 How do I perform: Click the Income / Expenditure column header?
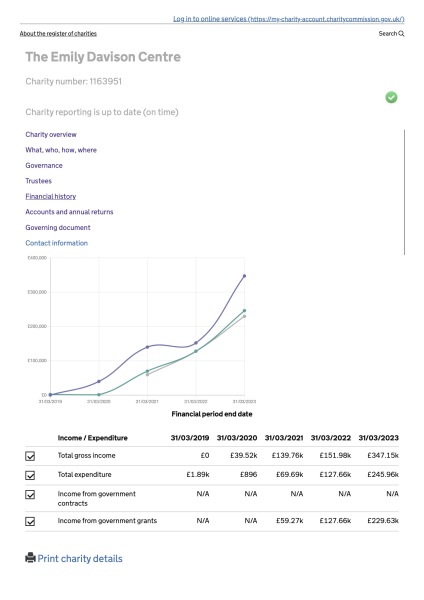(x=93, y=438)
